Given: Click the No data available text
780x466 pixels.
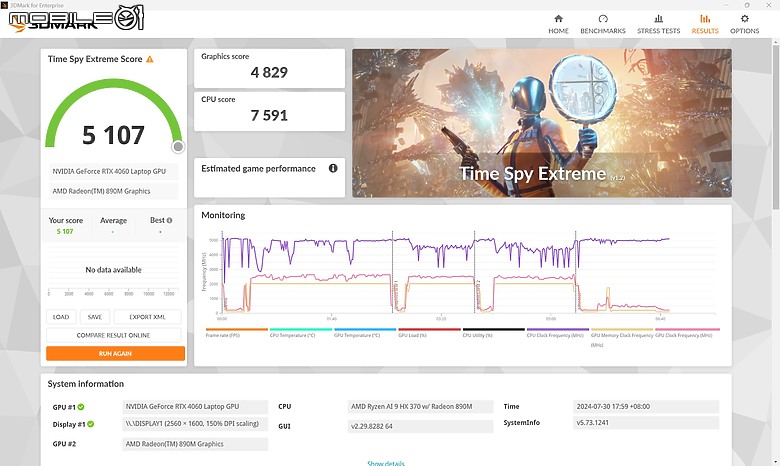Looking at the screenshot, I should point(113,270).
